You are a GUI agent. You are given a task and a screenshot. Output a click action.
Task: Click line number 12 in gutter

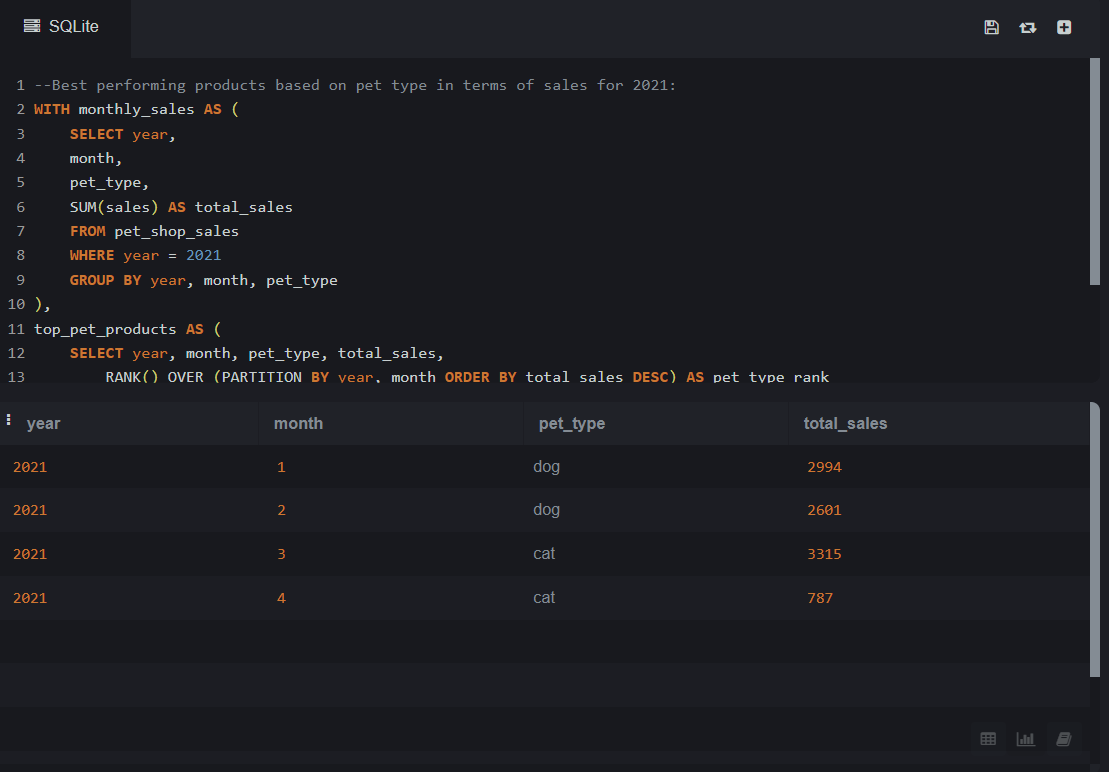click(16, 353)
